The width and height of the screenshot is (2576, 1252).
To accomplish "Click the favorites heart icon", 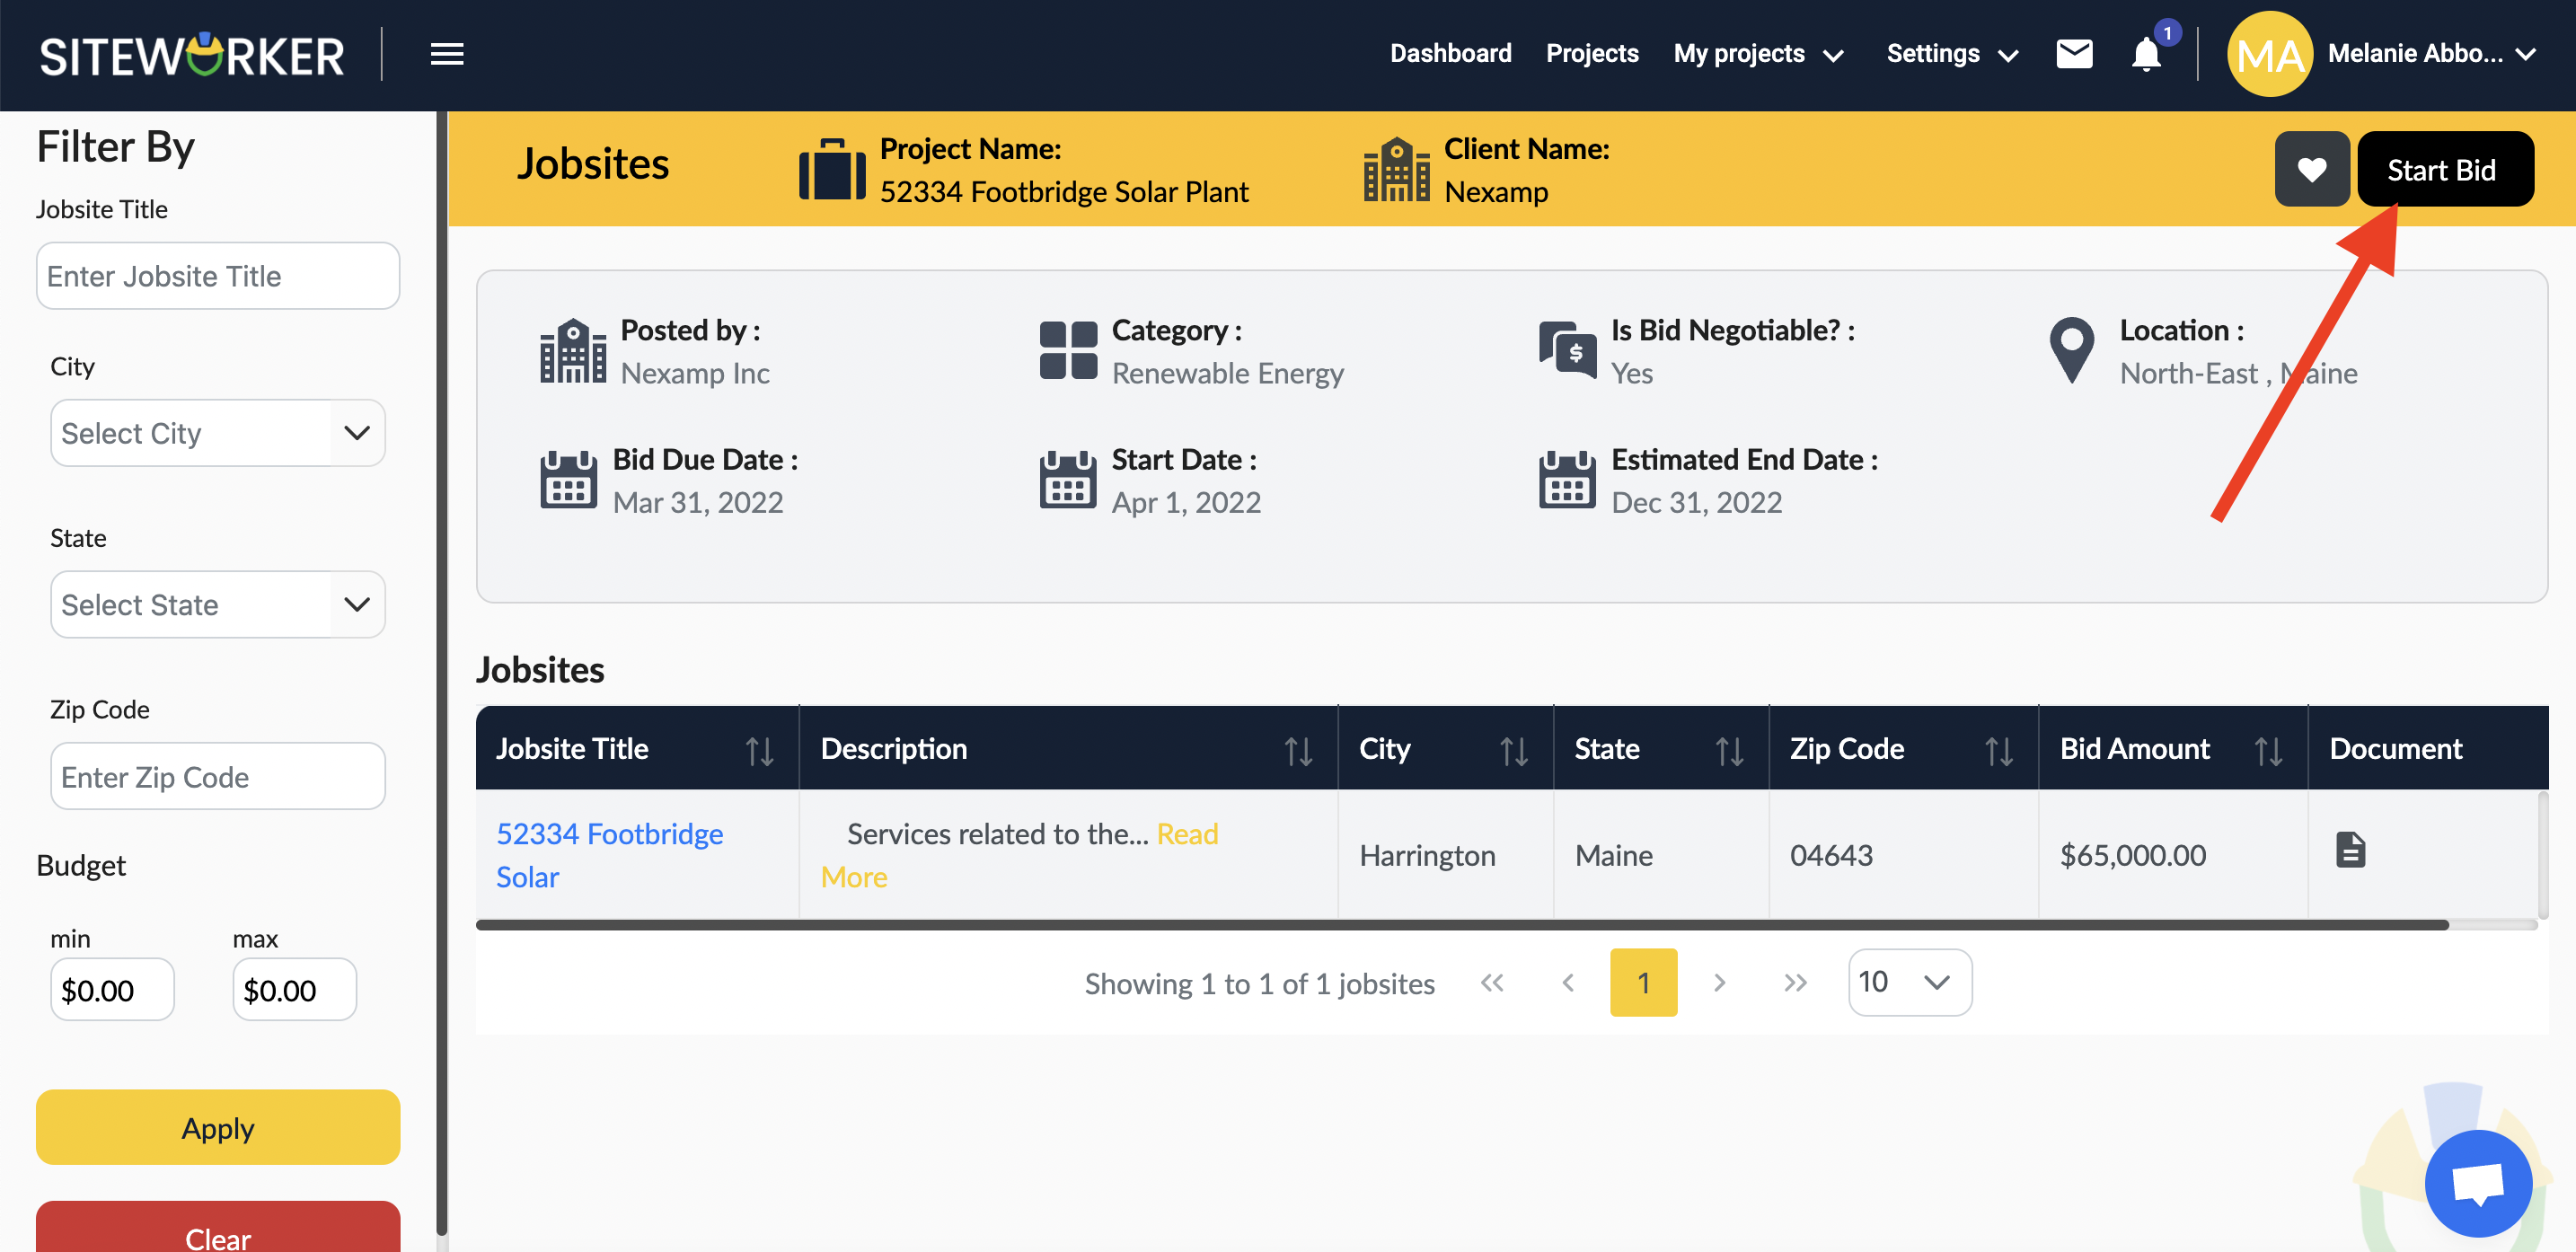I will (x=2312, y=168).
